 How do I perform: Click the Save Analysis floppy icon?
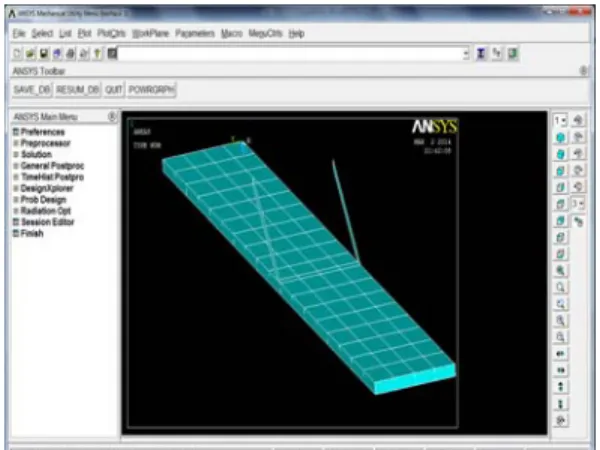point(44,54)
